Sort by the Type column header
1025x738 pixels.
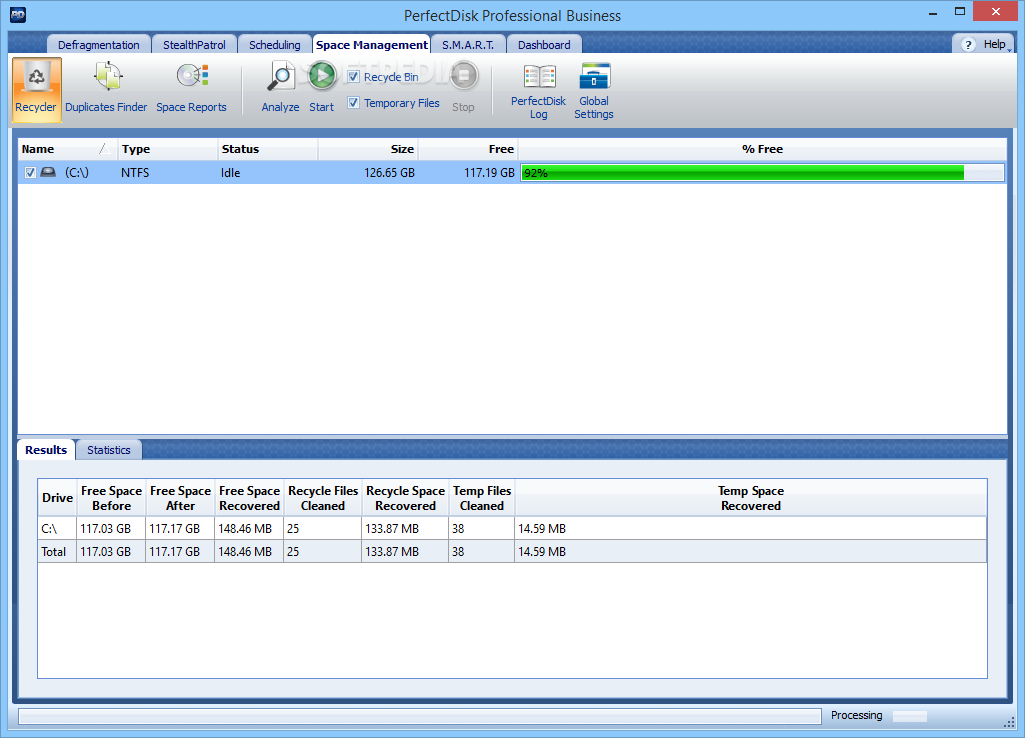[167, 149]
